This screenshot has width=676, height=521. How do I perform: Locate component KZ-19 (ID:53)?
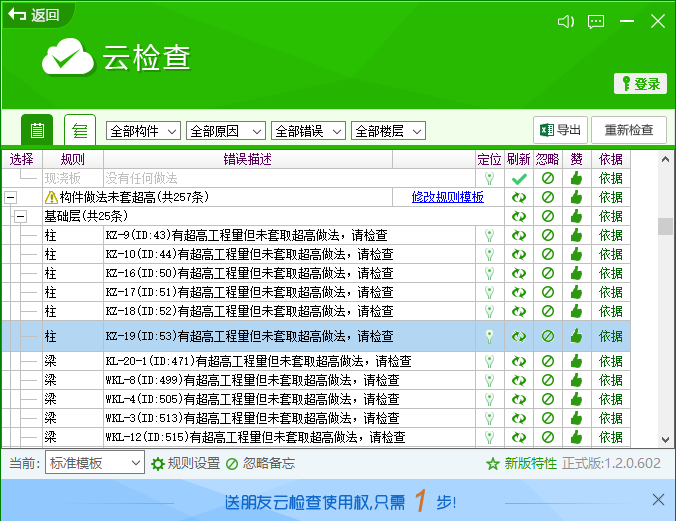tap(489, 336)
